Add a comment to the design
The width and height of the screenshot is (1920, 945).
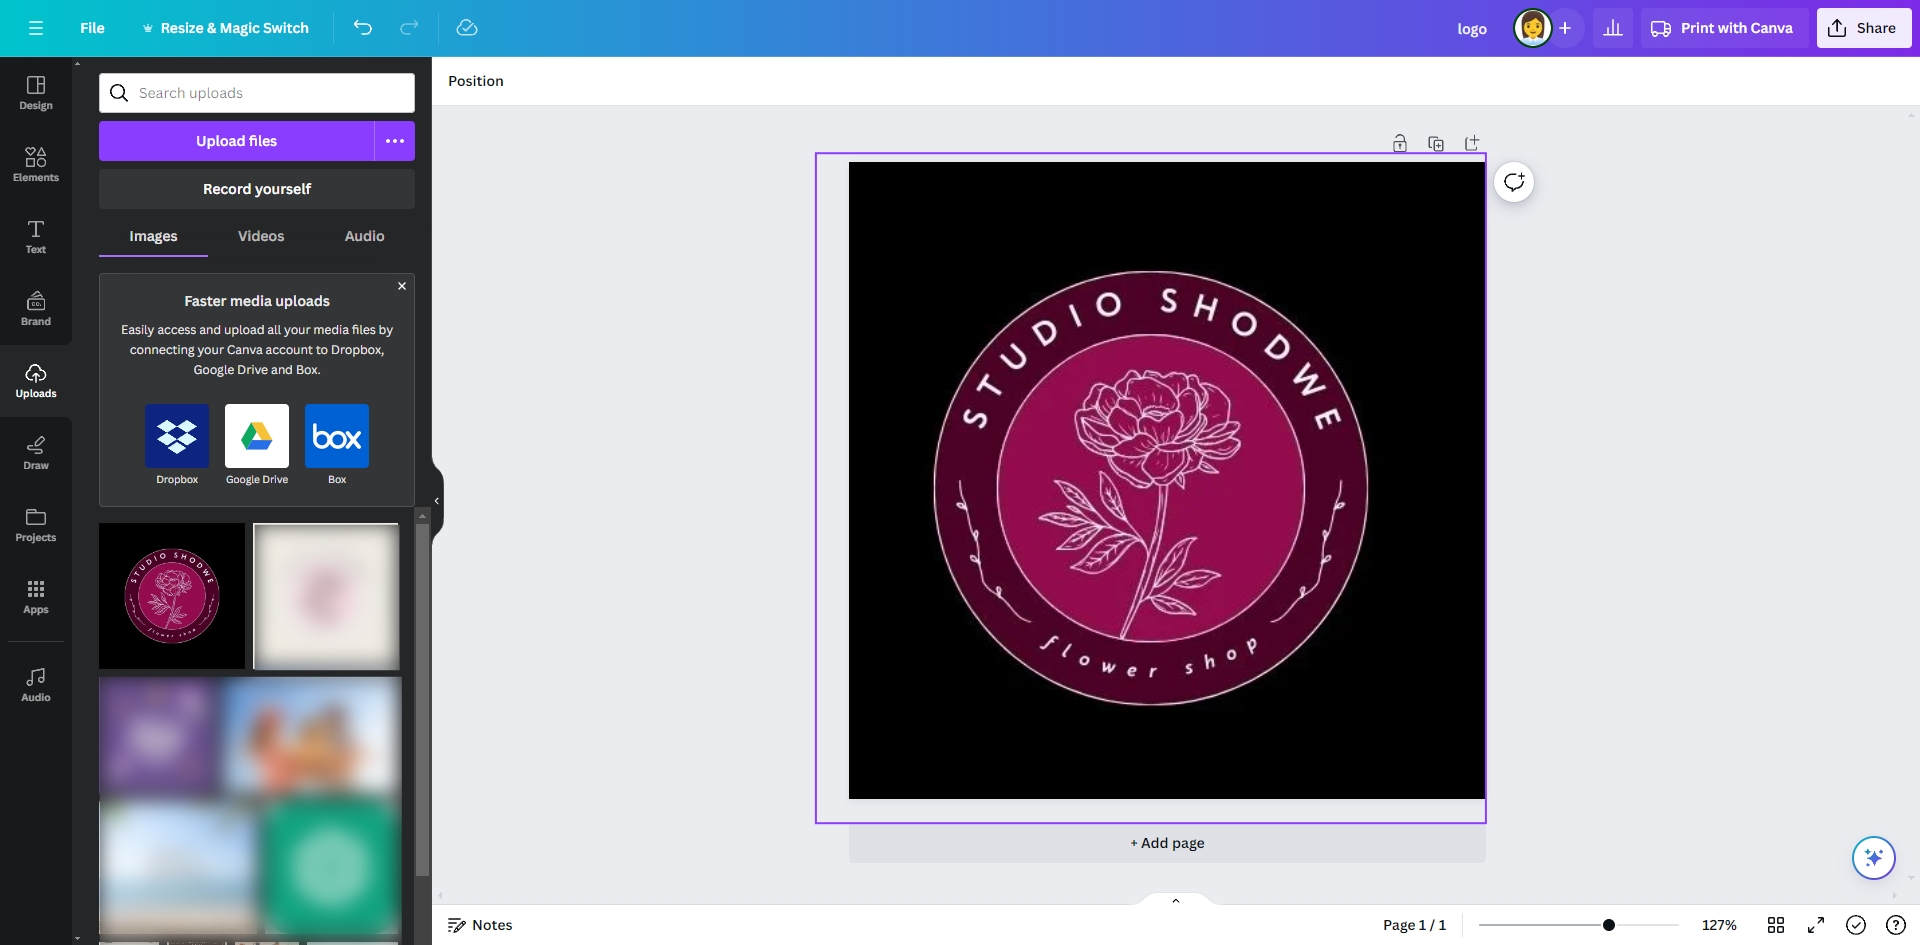(x=1514, y=182)
